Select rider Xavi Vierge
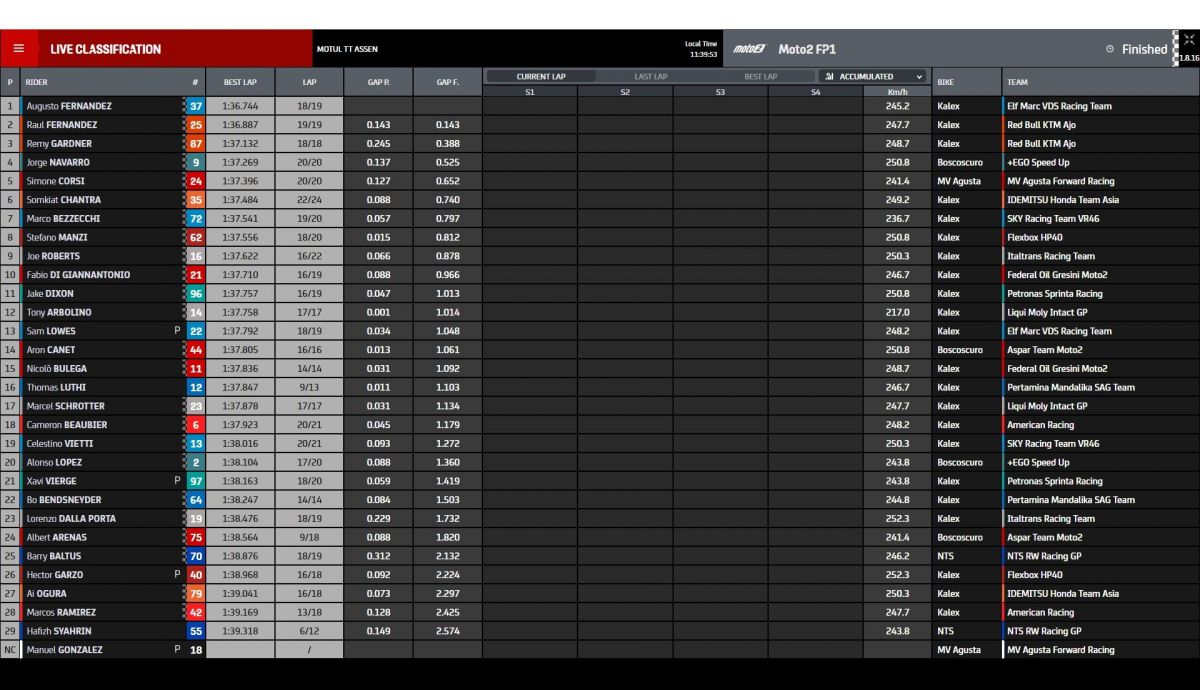Image resolution: width=1200 pixels, height=690 pixels. click(53, 481)
